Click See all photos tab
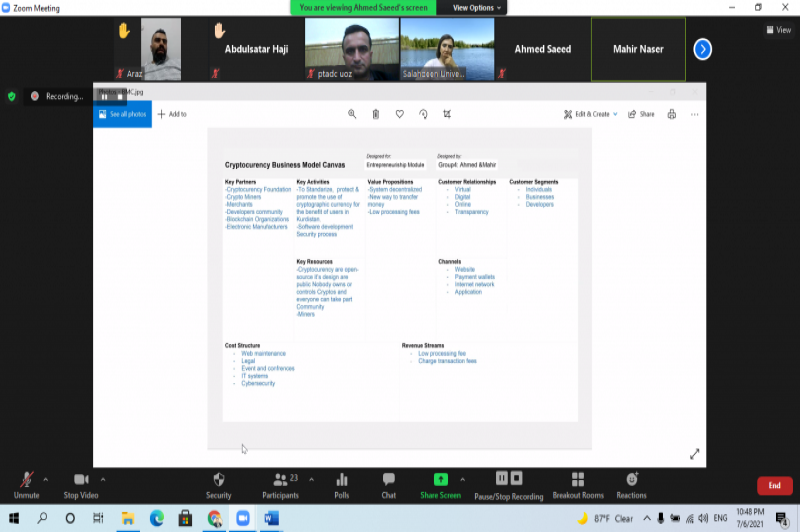Viewport: 800px width, 532px height. click(x=122, y=114)
